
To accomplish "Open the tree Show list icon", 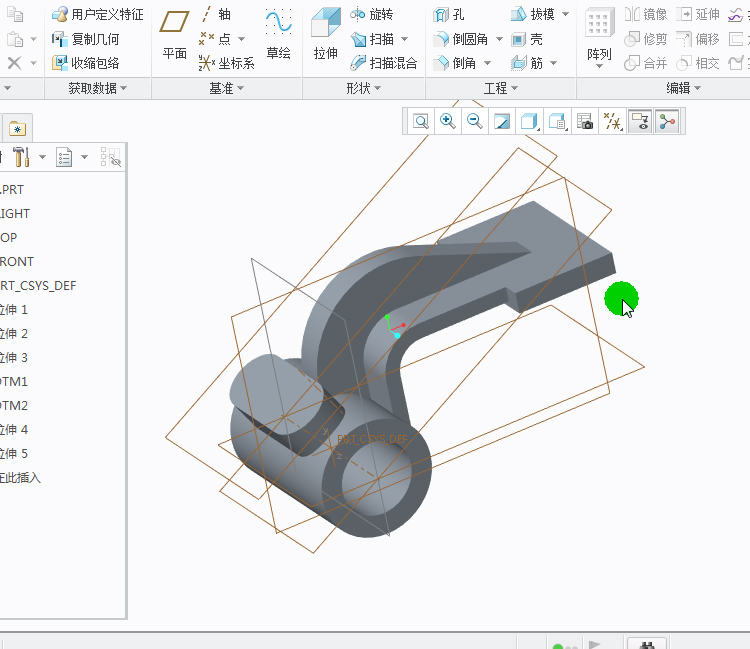I will [x=64, y=157].
